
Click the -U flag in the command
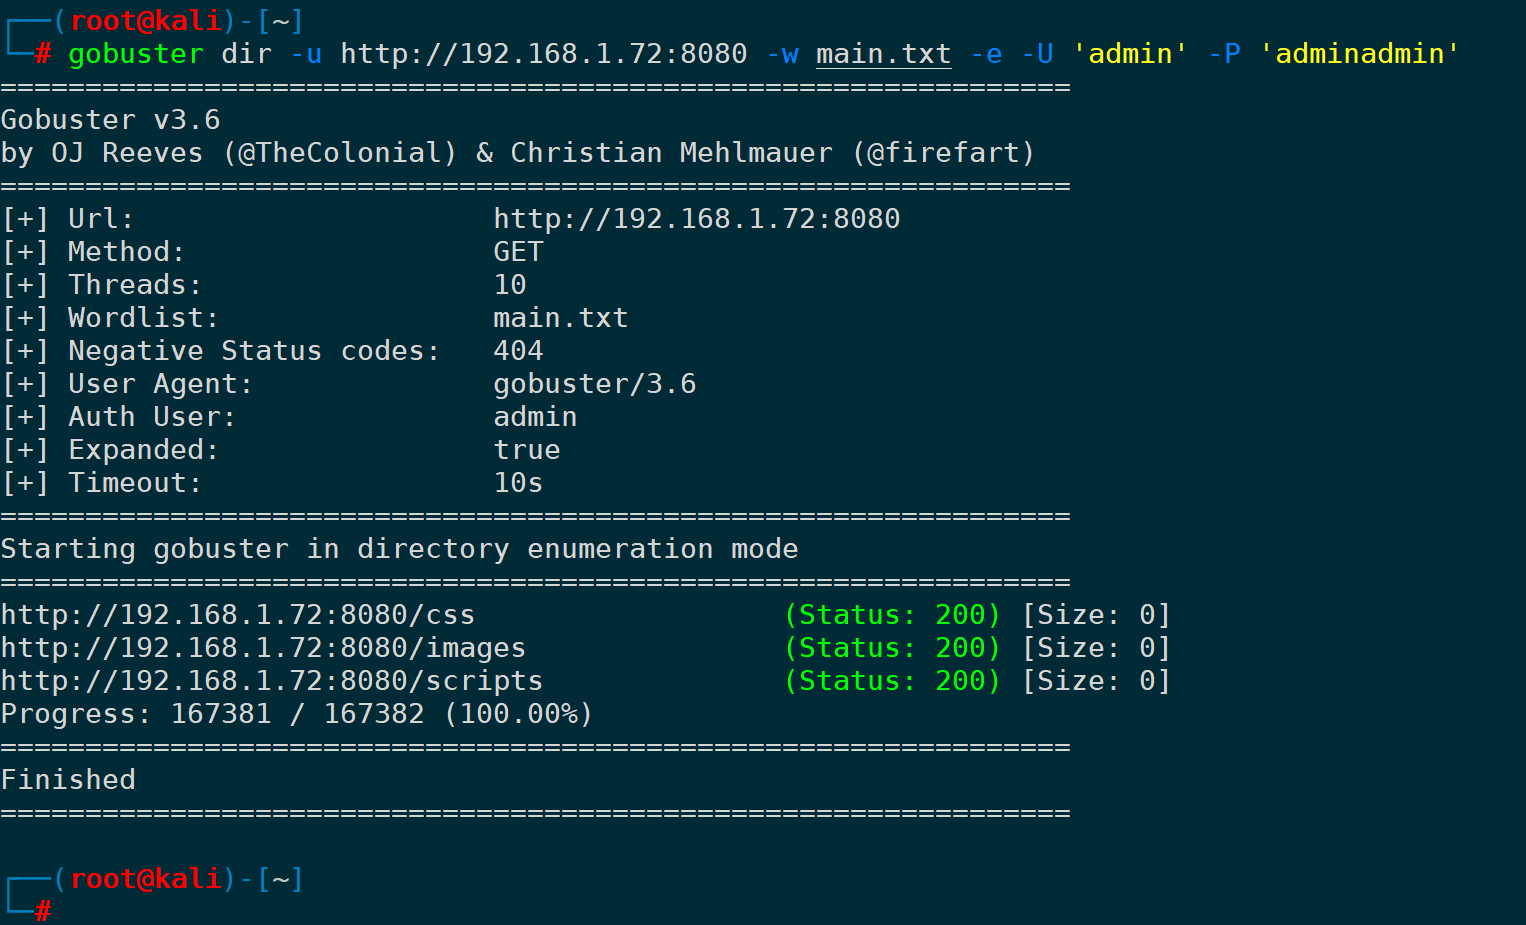pos(1037,53)
